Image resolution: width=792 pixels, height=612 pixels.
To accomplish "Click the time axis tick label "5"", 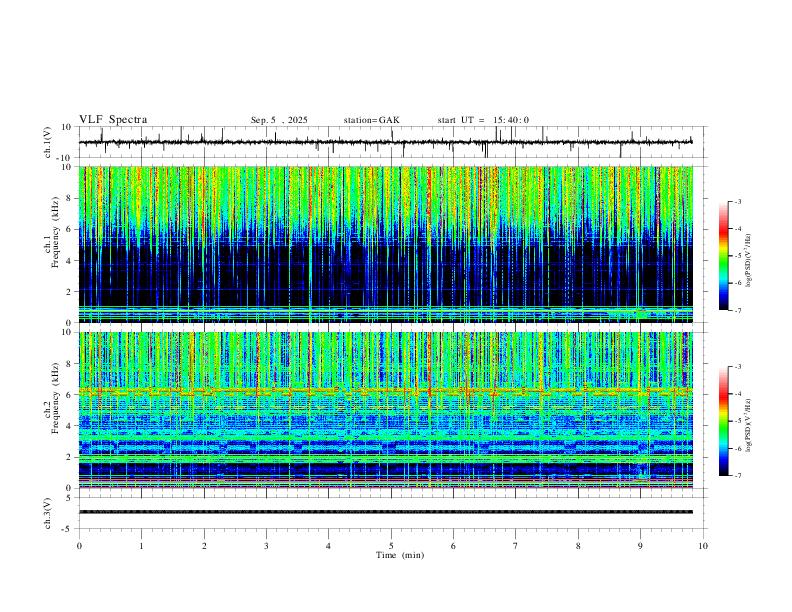I will (x=391, y=546).
